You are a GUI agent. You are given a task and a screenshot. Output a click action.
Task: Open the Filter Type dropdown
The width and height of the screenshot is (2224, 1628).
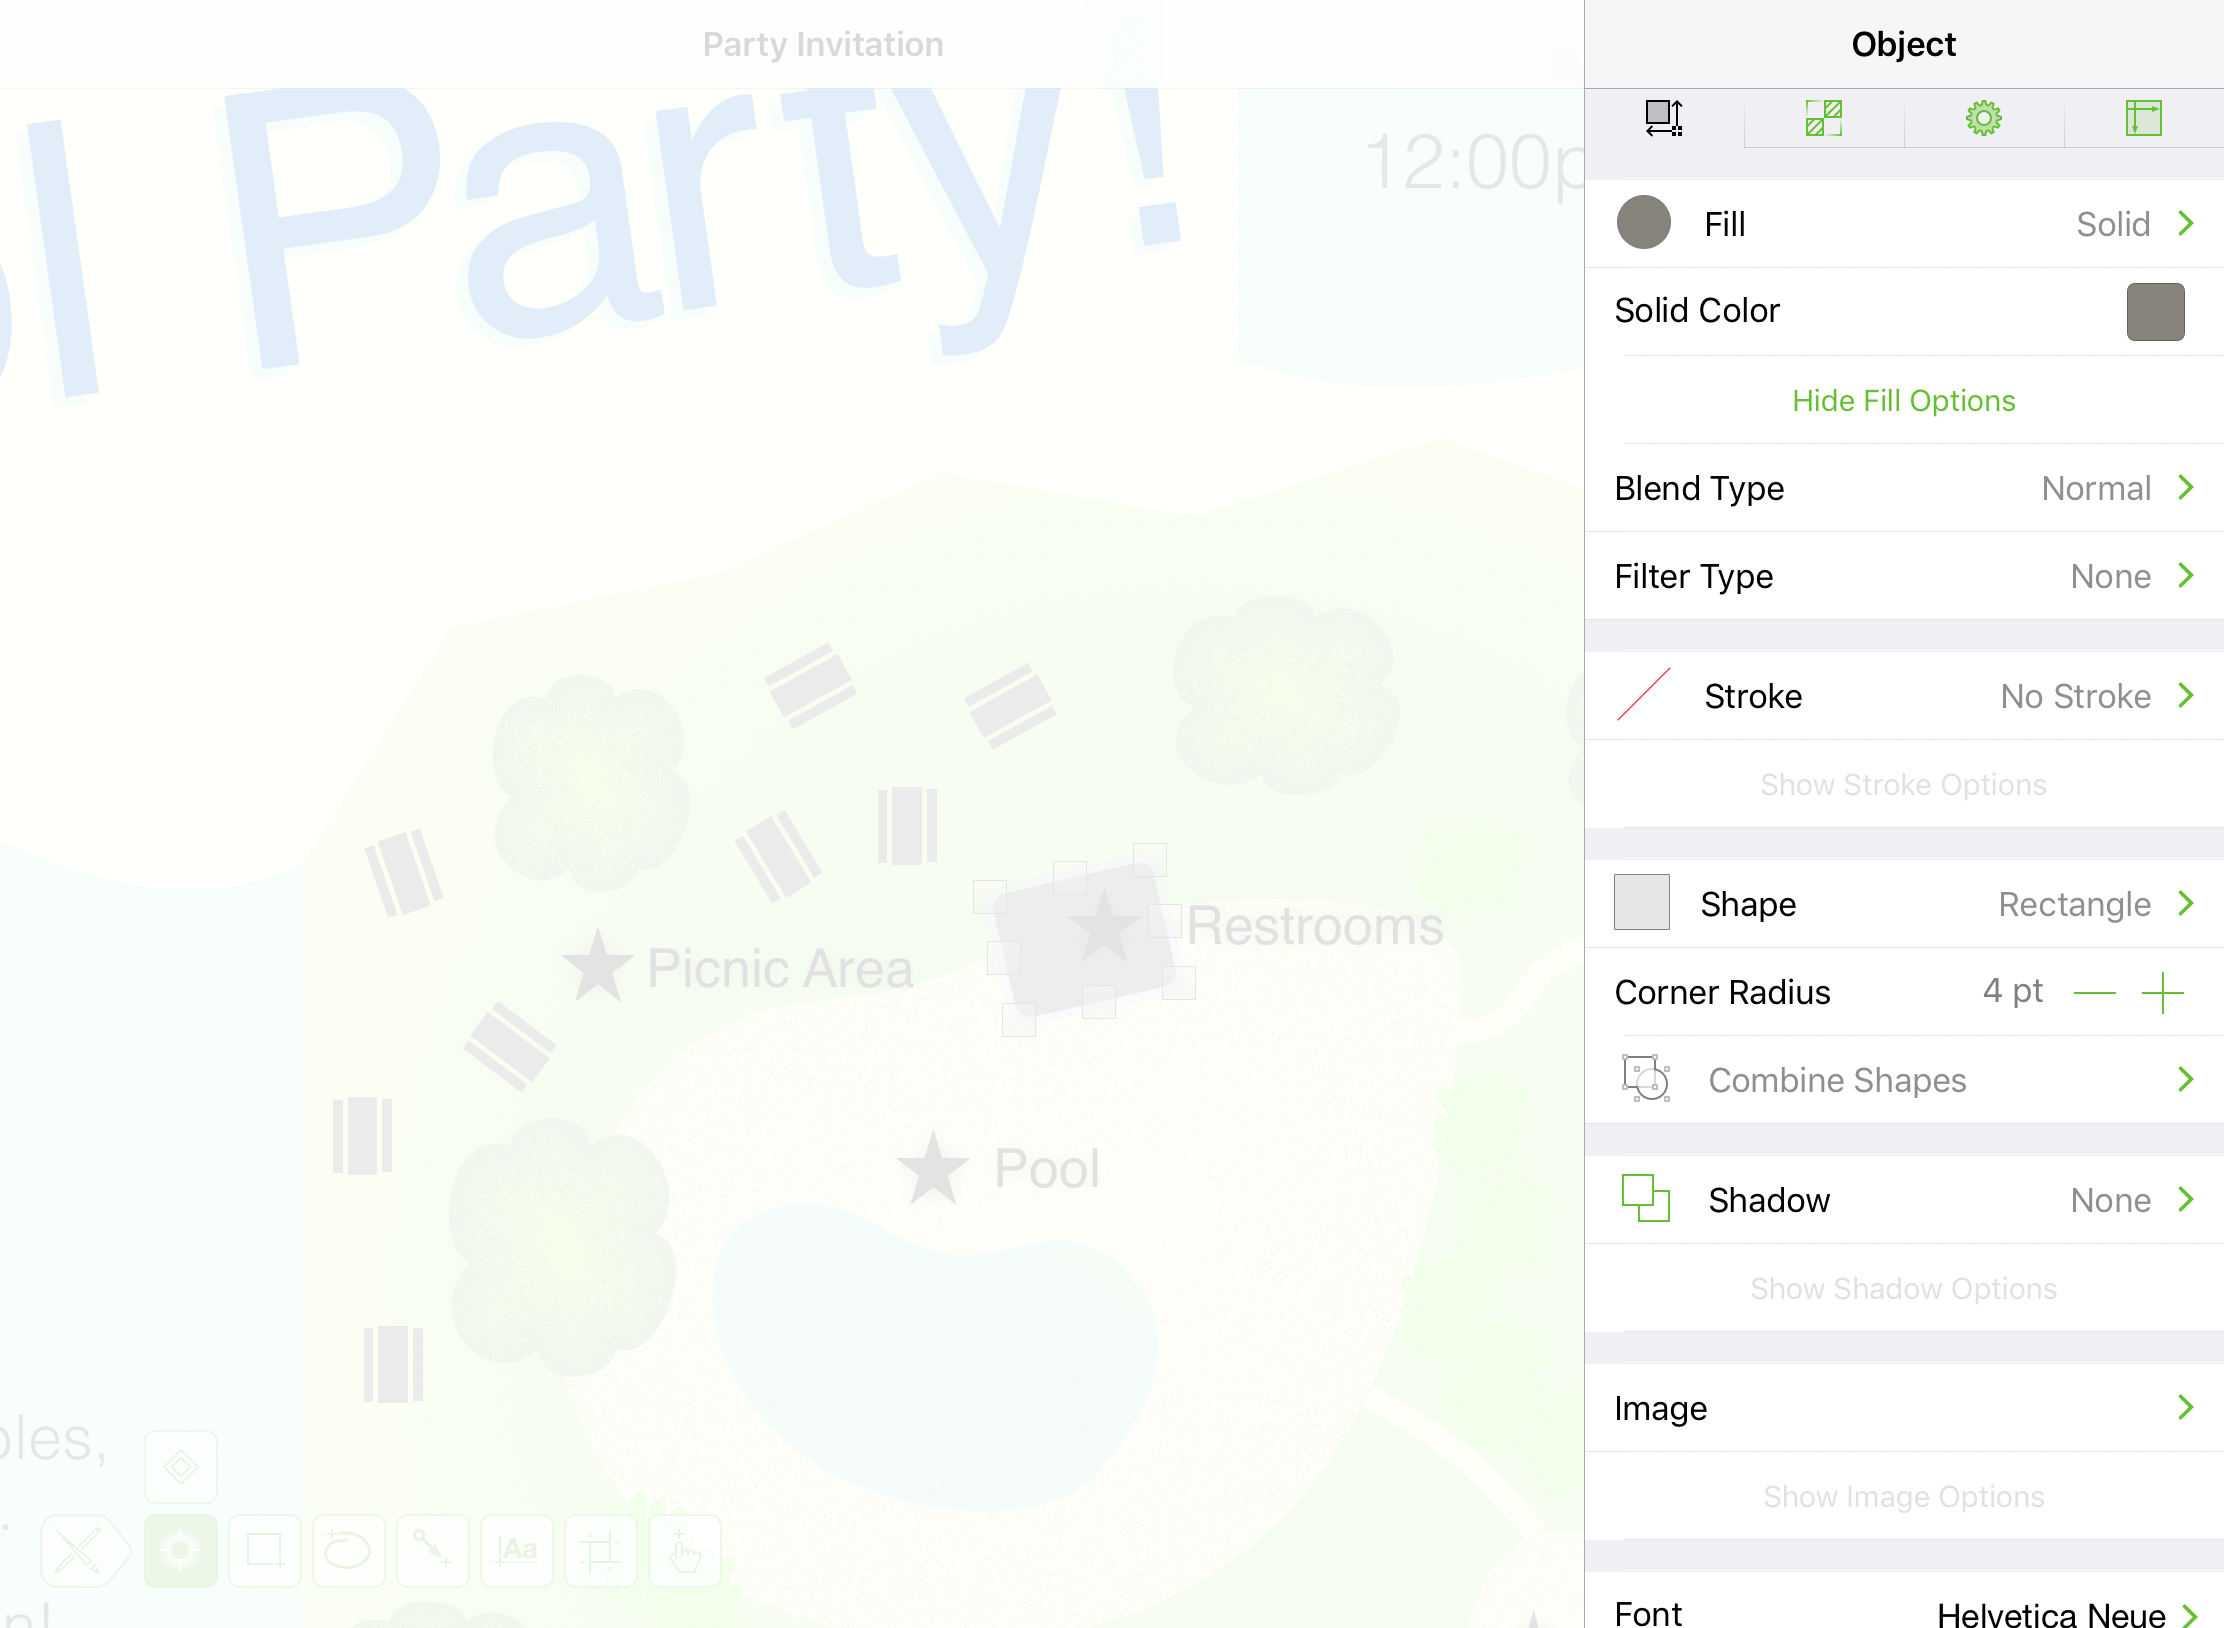[1903, 575]
